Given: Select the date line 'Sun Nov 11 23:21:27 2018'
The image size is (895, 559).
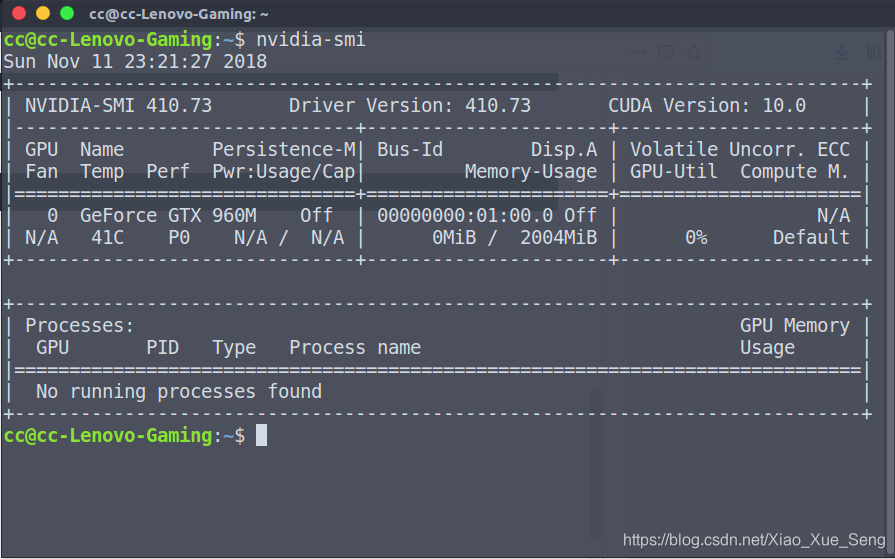Looking at the screenshot, I should coord(135,62).
